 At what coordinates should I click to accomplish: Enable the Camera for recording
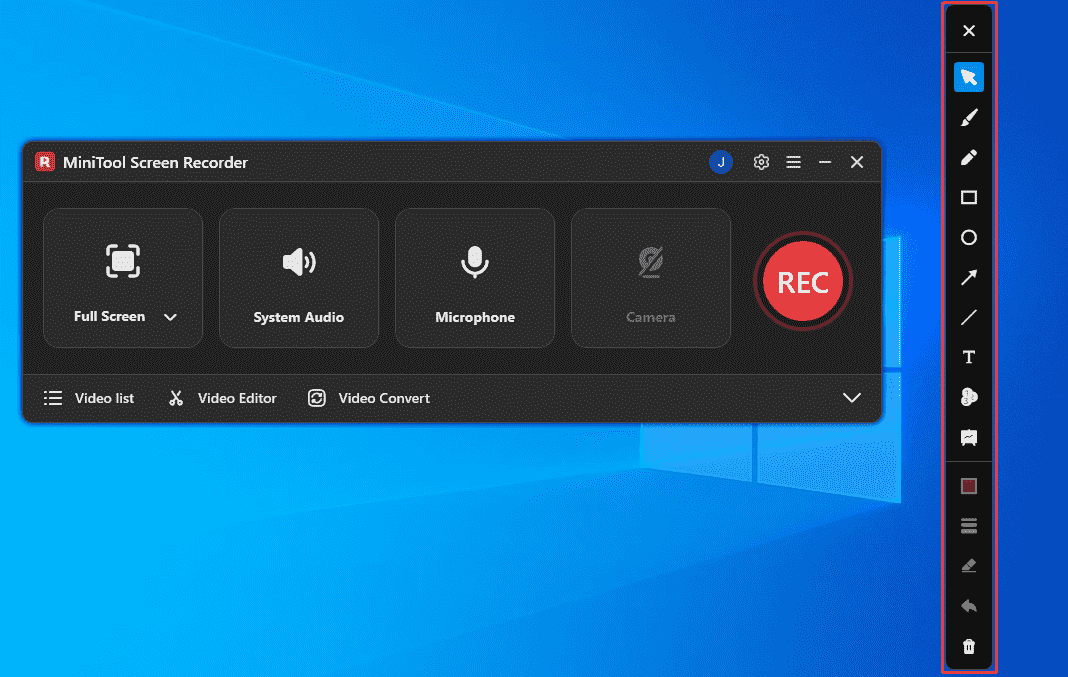tap(650, 277)
